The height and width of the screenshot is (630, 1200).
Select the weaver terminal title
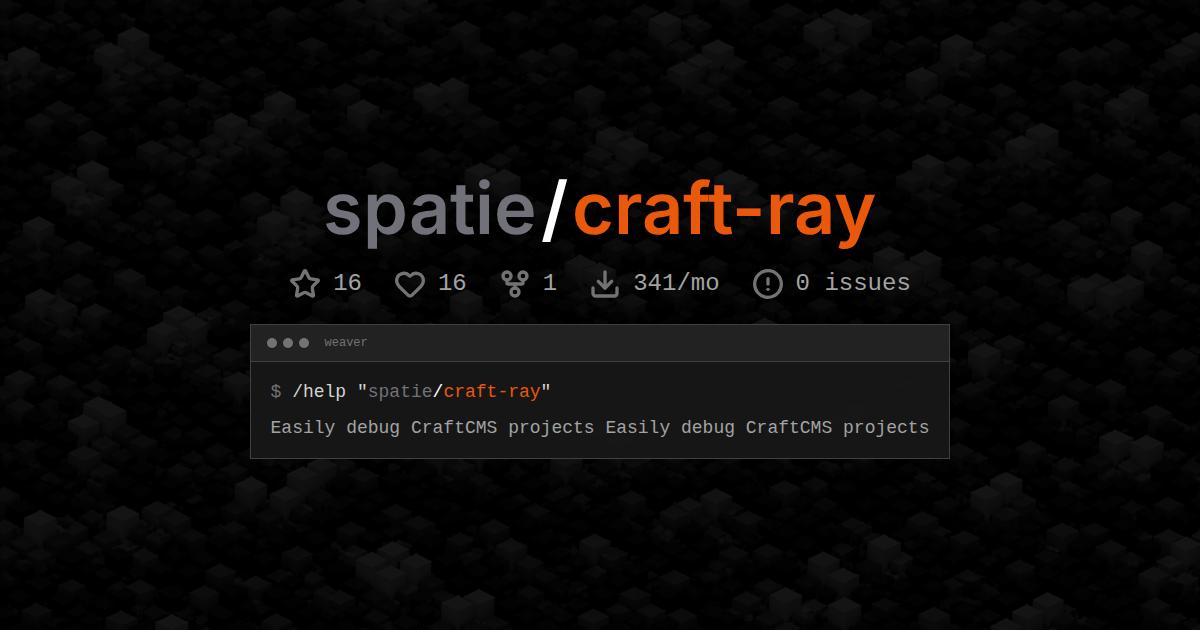click(345, 342)
